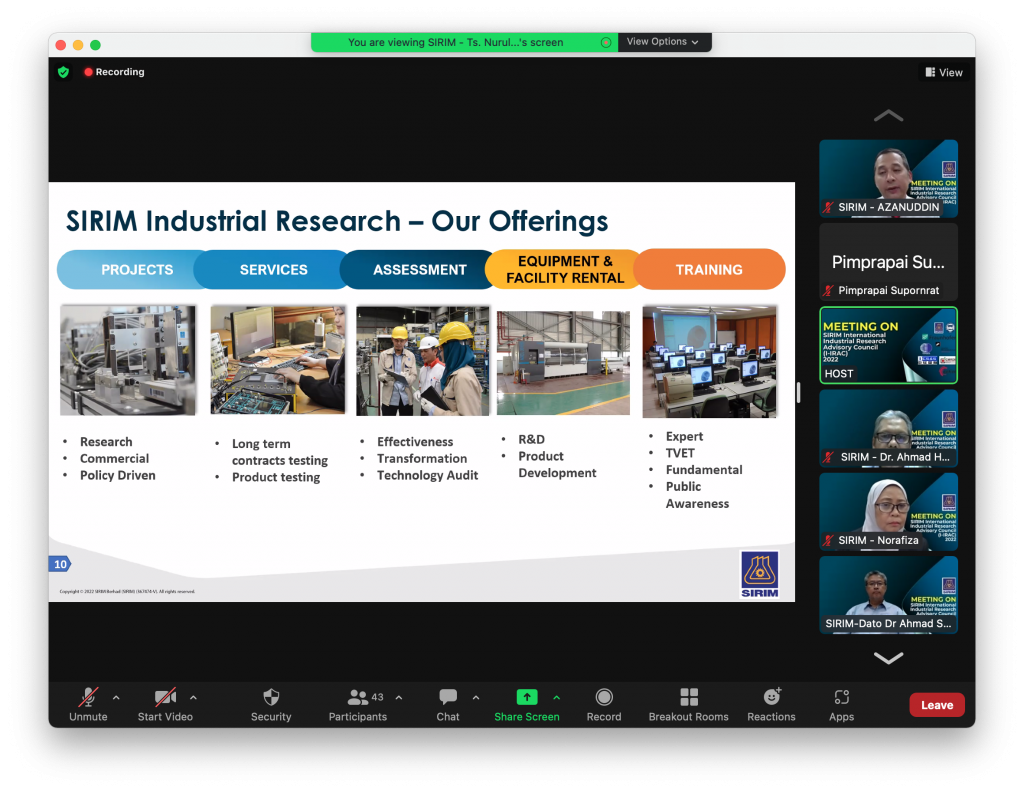Image resolution: width=1024 pixels, height=792 pixels.
Task: Click the green macOS fullscreen window button
Action: (x=95, y=45)
